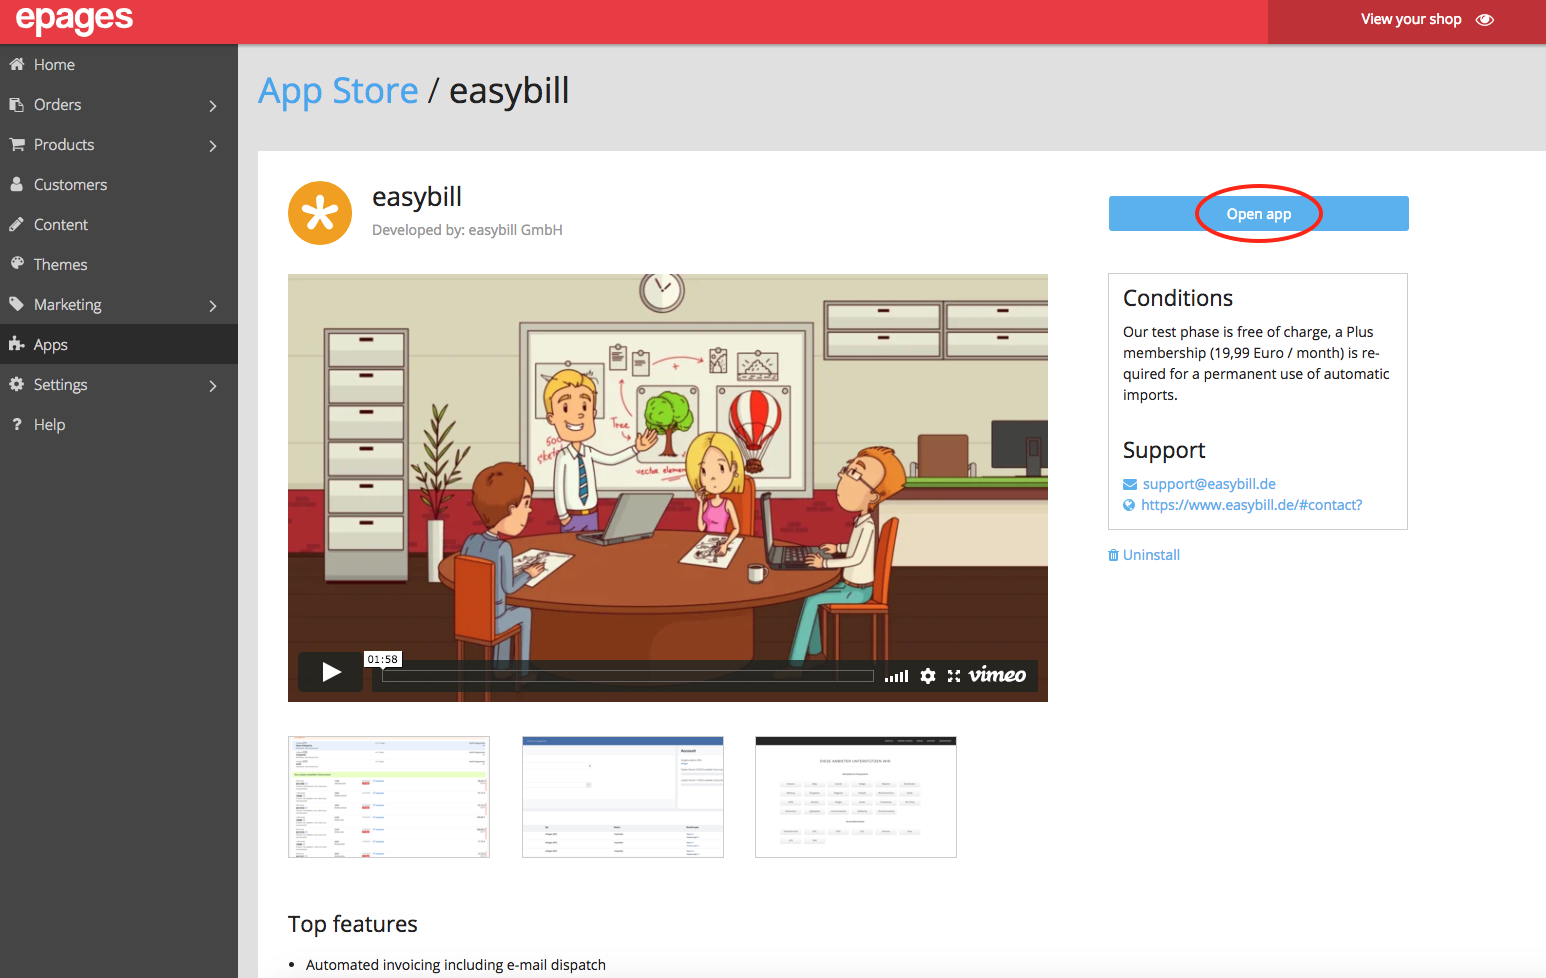Image resolution: width=1546 pixels, height=978 pixels.
Task: Click the globe icon beside contact link
Action: (1129, 505)
